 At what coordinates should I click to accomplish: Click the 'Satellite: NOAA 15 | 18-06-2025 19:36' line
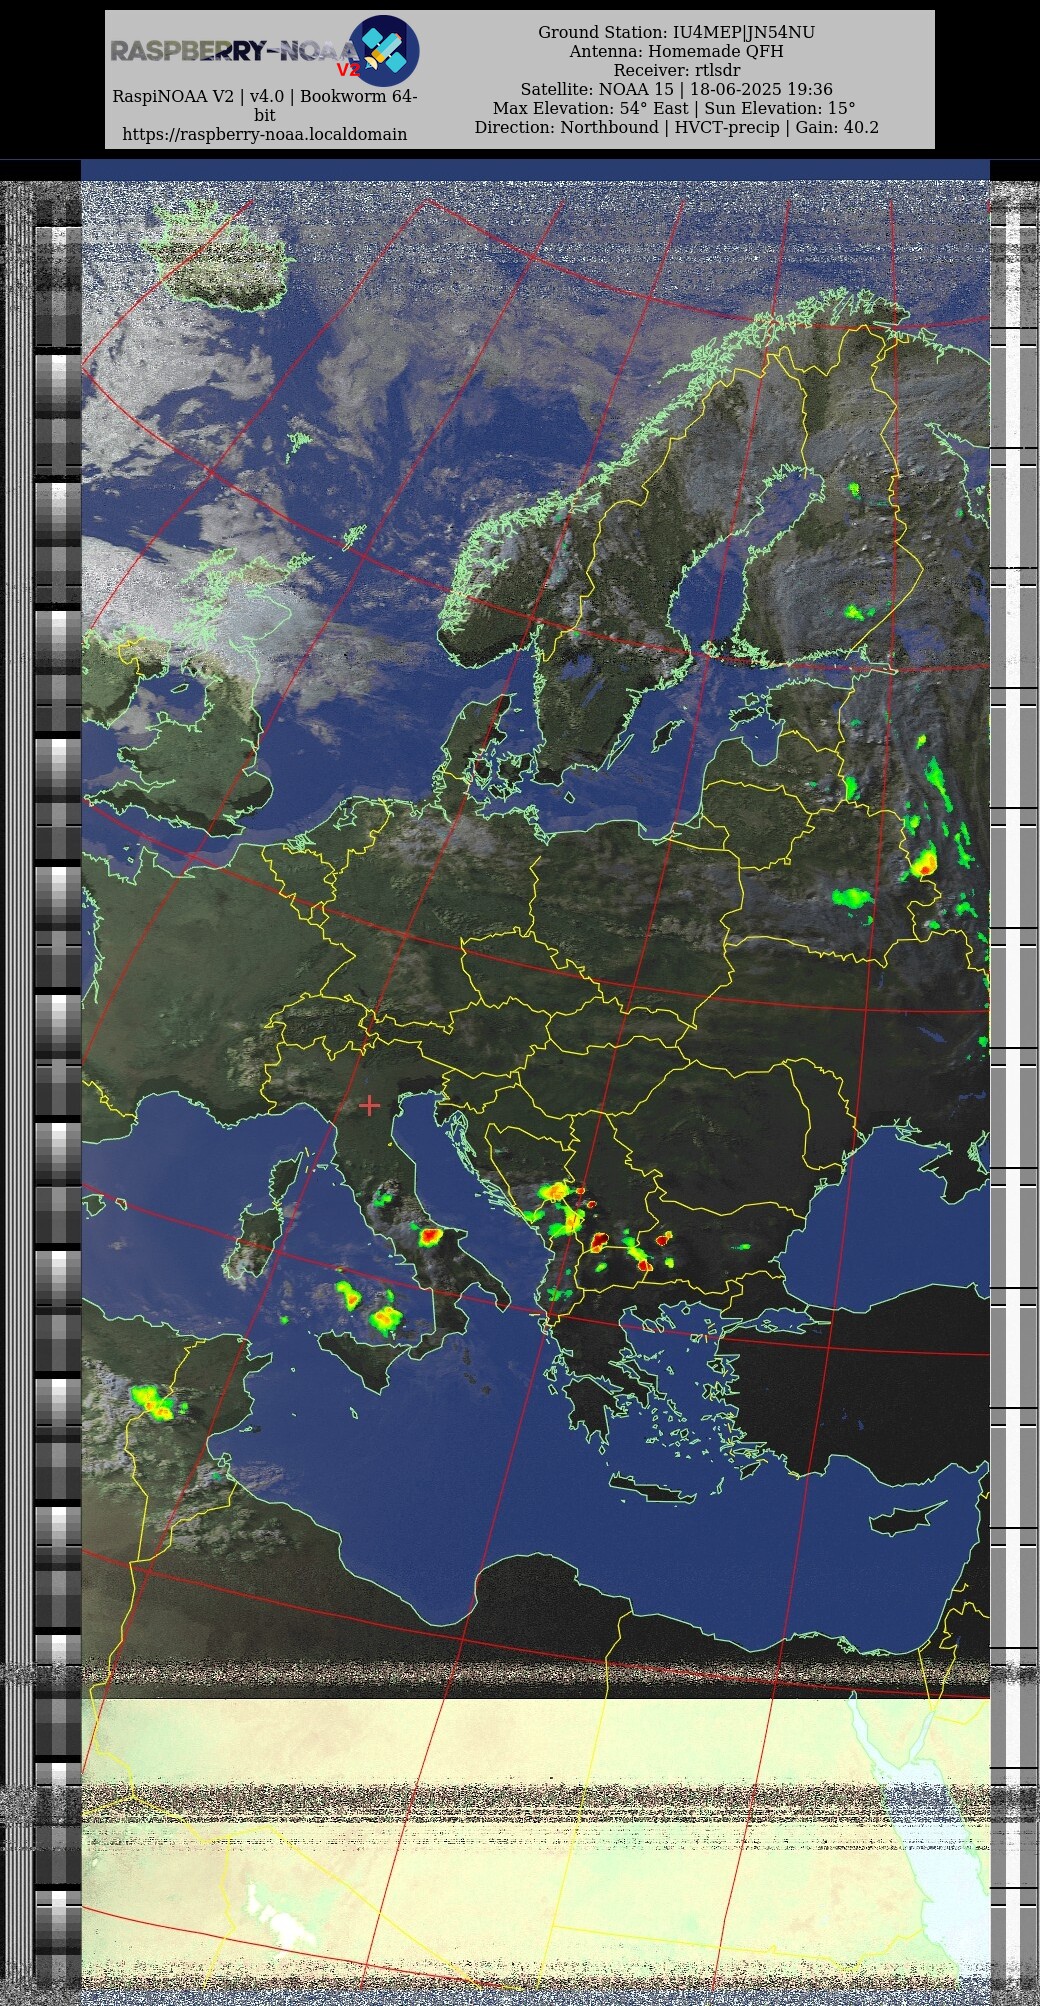click(x=677, y=89)
